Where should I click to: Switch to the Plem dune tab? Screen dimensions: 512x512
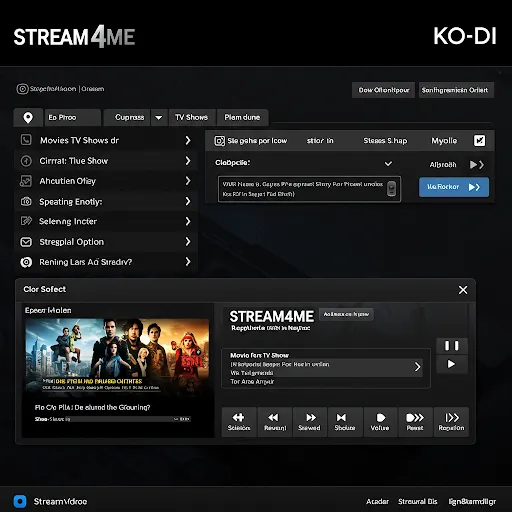pos(242,117)
